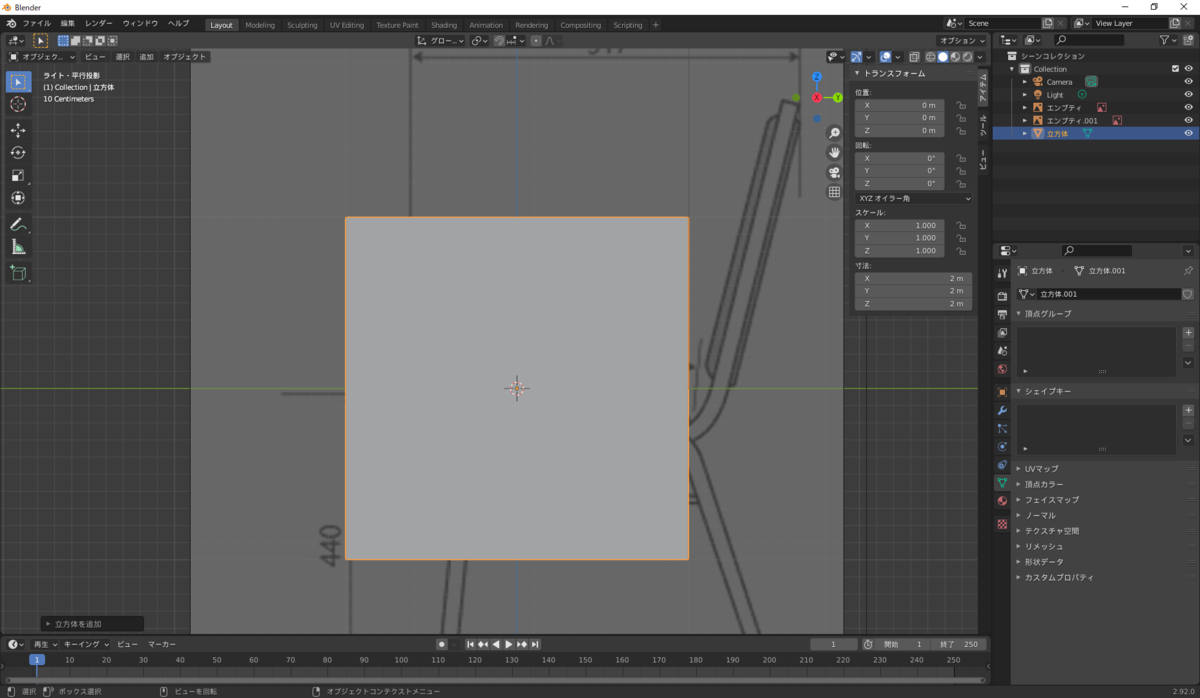Select the Transform tool
This screenshot has width=1200, height=698.
click(18, 198)
